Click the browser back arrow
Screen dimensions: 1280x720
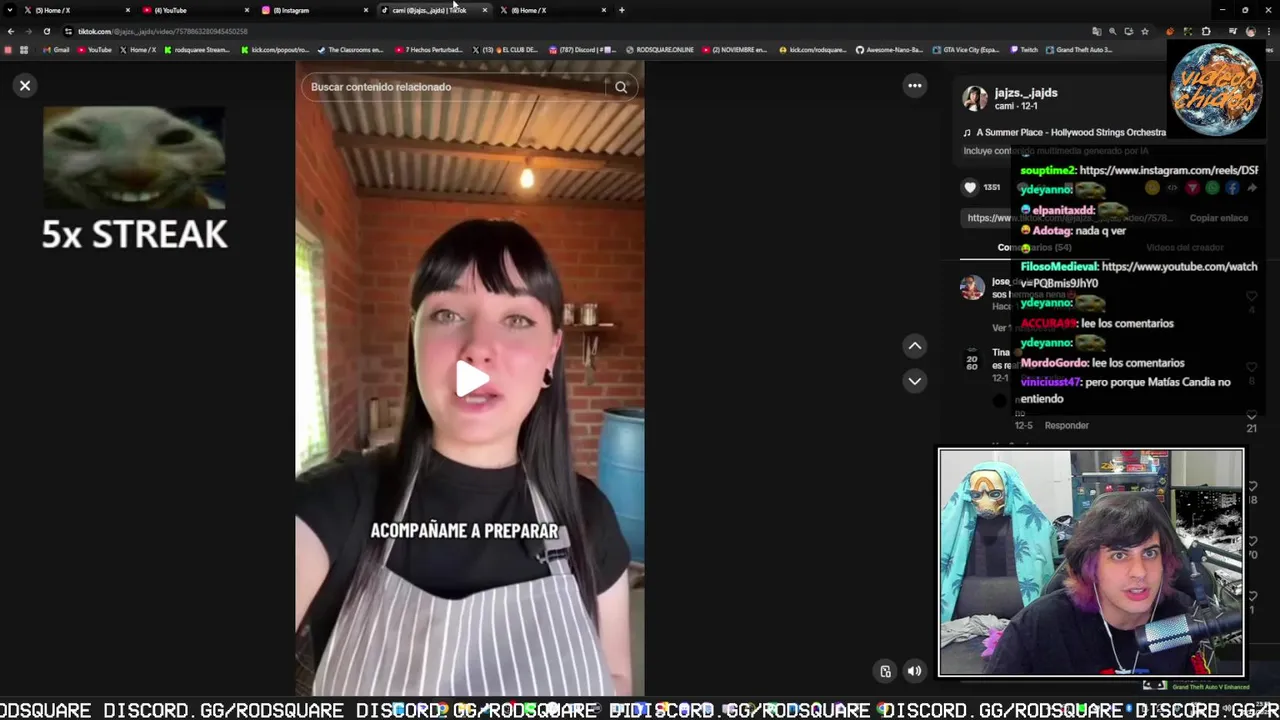[11, 31]
